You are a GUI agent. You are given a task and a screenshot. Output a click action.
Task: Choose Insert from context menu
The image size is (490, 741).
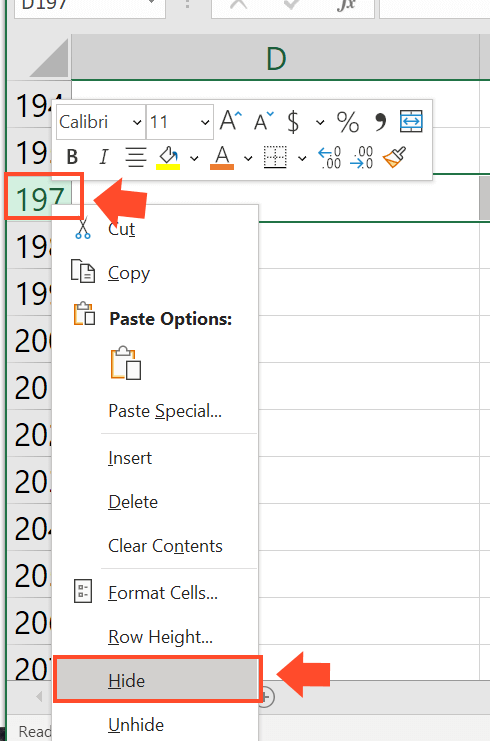(x=155, y=458)
